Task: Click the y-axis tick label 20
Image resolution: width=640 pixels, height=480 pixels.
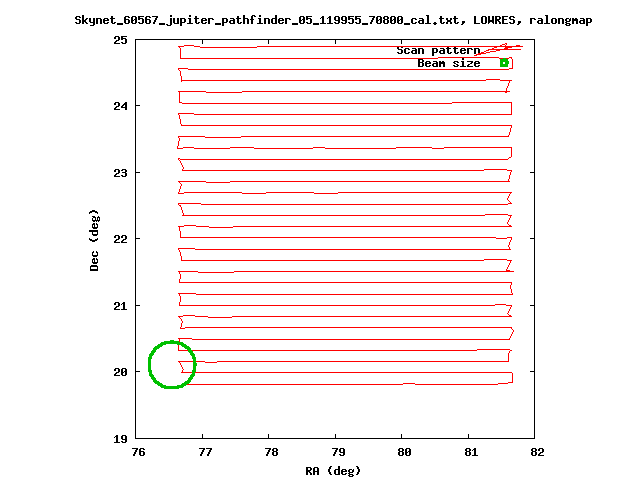Action: point(120,372)
